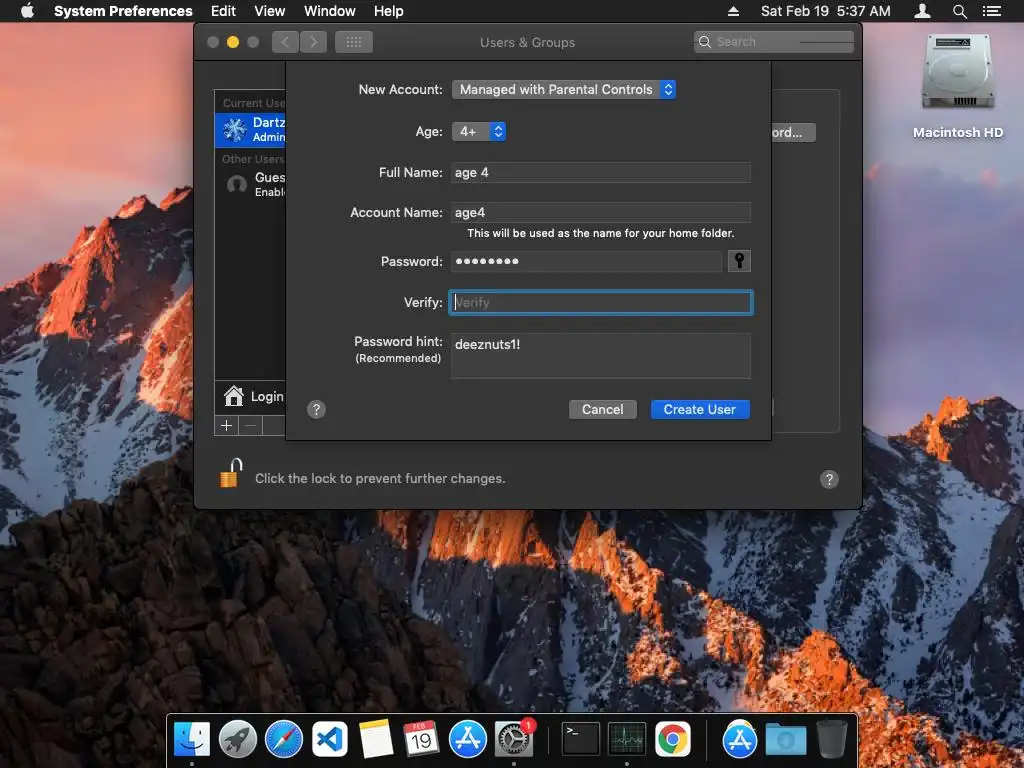
Task: Open the Trash in the Dock
Action: pos(831,739)
